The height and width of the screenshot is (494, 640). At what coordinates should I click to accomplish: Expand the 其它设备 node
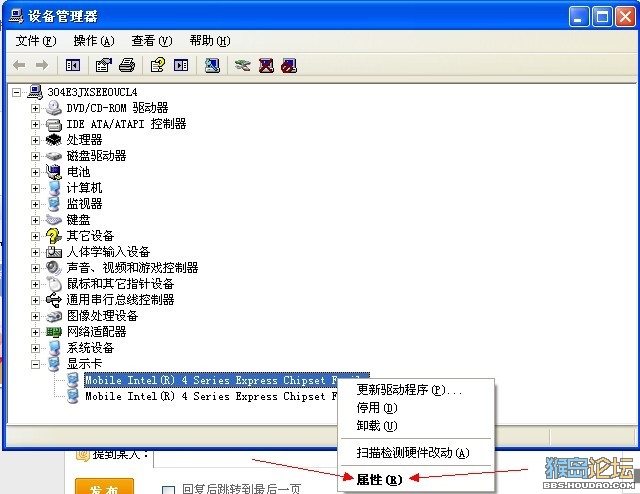[x=36, y=236]
